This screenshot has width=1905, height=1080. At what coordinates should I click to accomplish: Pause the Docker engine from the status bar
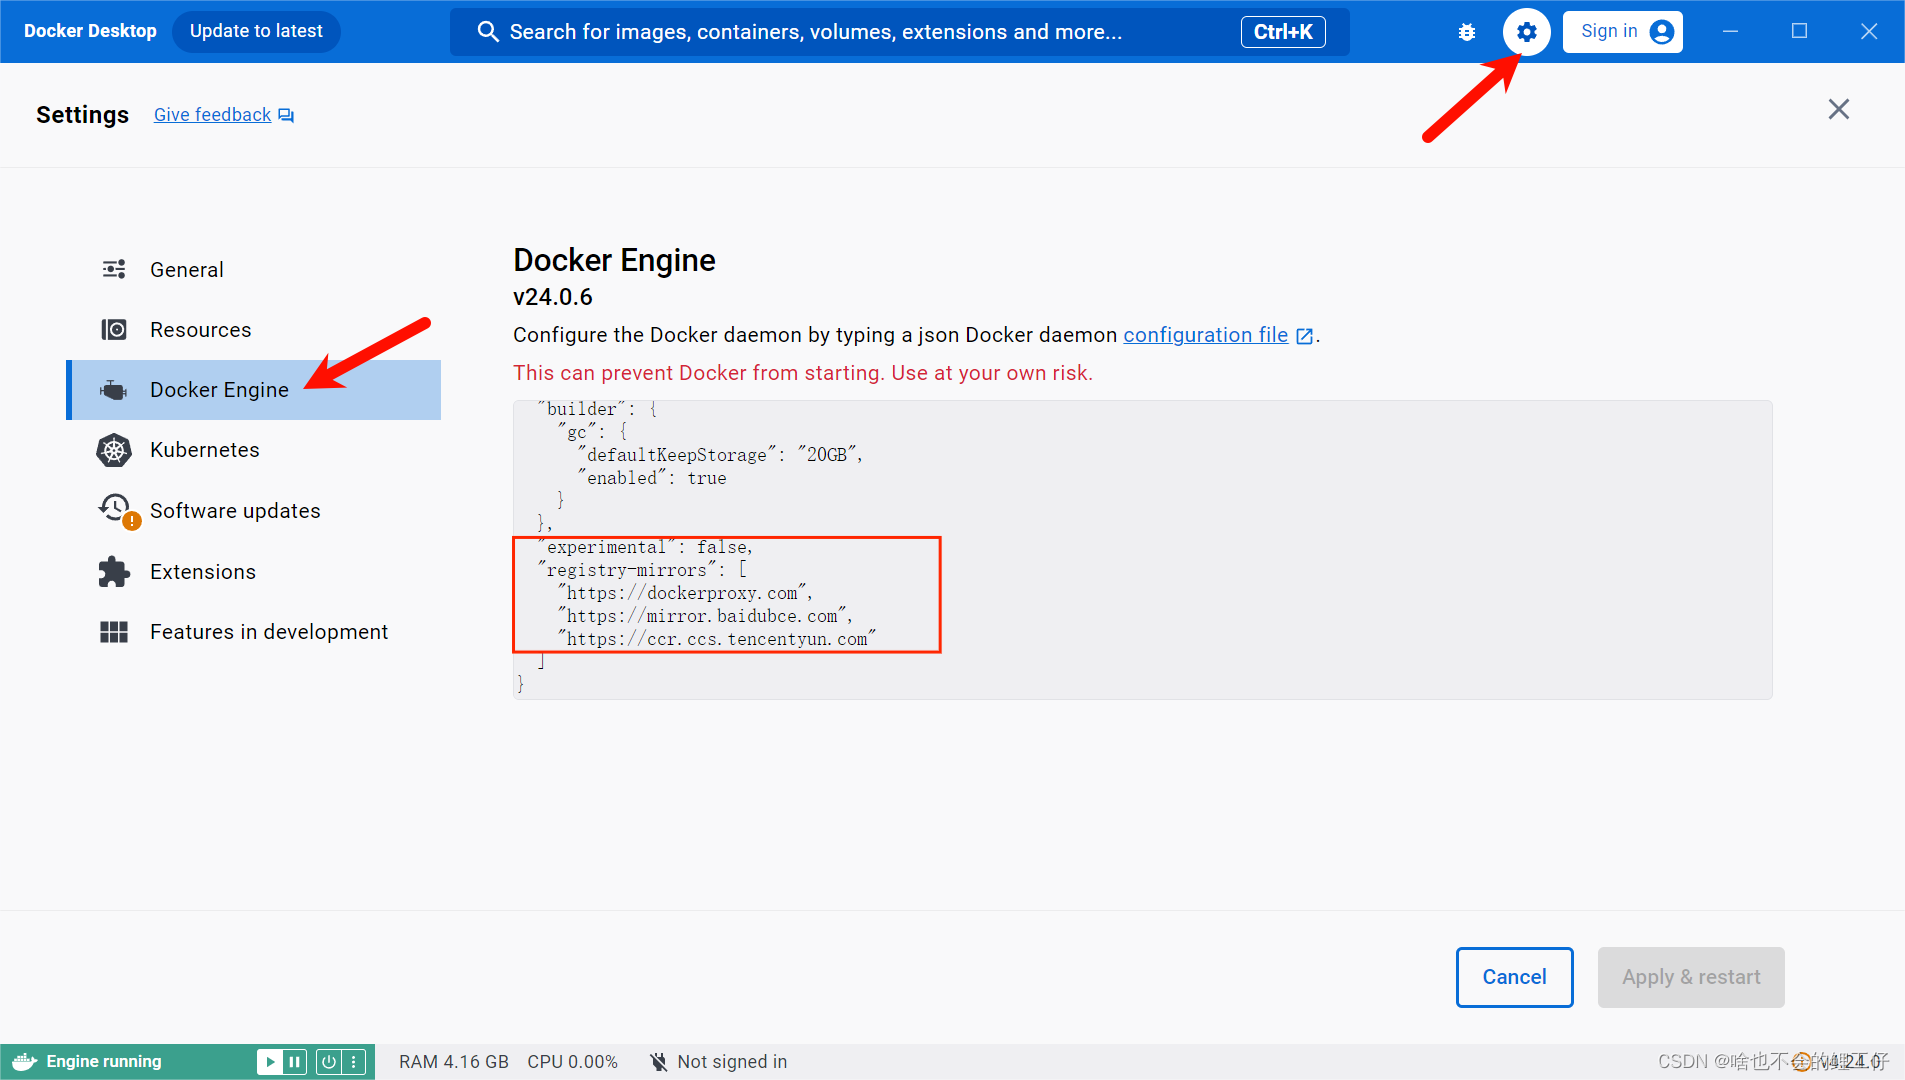click(x=294, y=1061)
